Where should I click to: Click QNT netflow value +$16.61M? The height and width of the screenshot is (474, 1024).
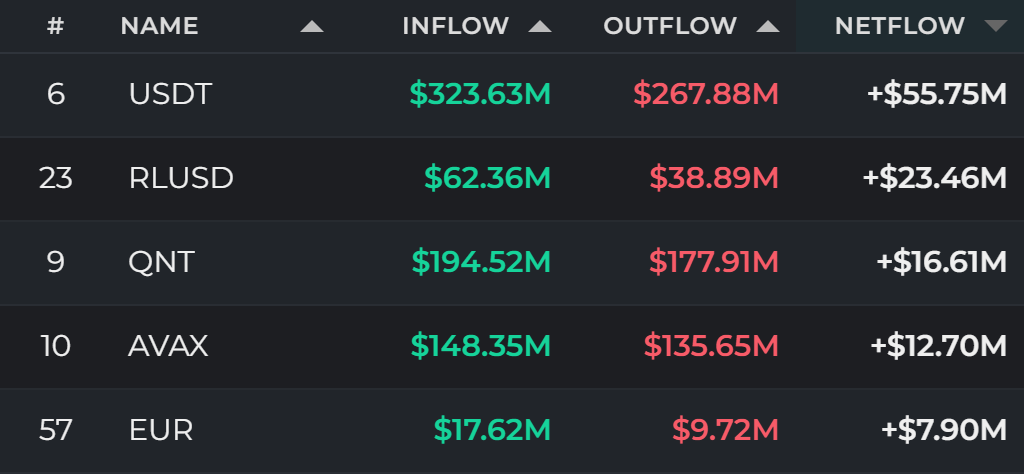tap(941, 262)
